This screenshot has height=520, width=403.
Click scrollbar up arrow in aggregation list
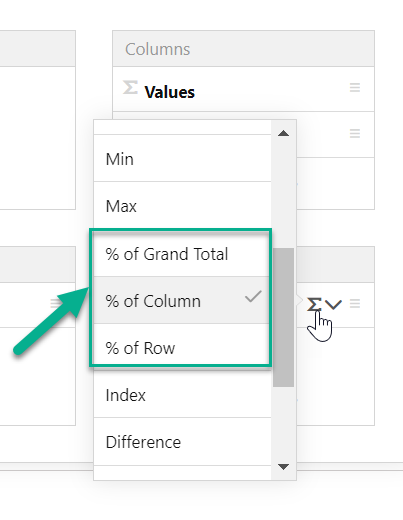283,133
